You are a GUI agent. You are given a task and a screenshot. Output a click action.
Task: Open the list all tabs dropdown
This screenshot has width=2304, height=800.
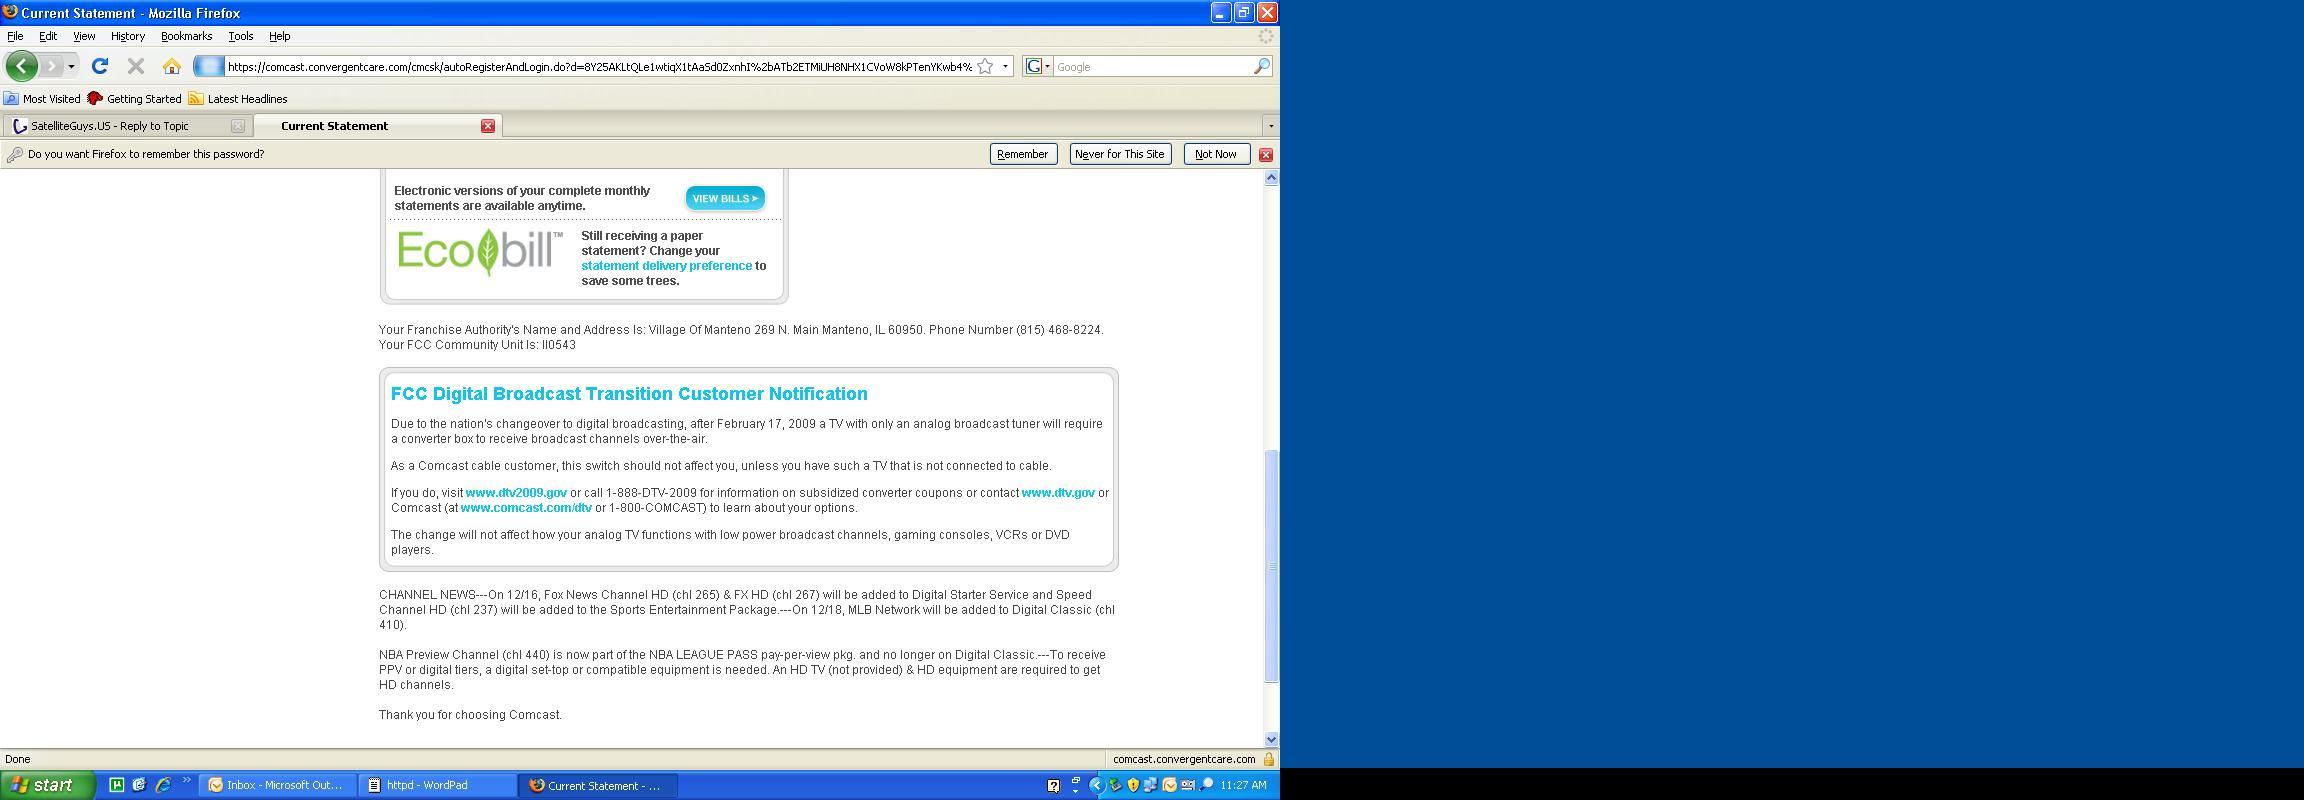coord(1271,126)
